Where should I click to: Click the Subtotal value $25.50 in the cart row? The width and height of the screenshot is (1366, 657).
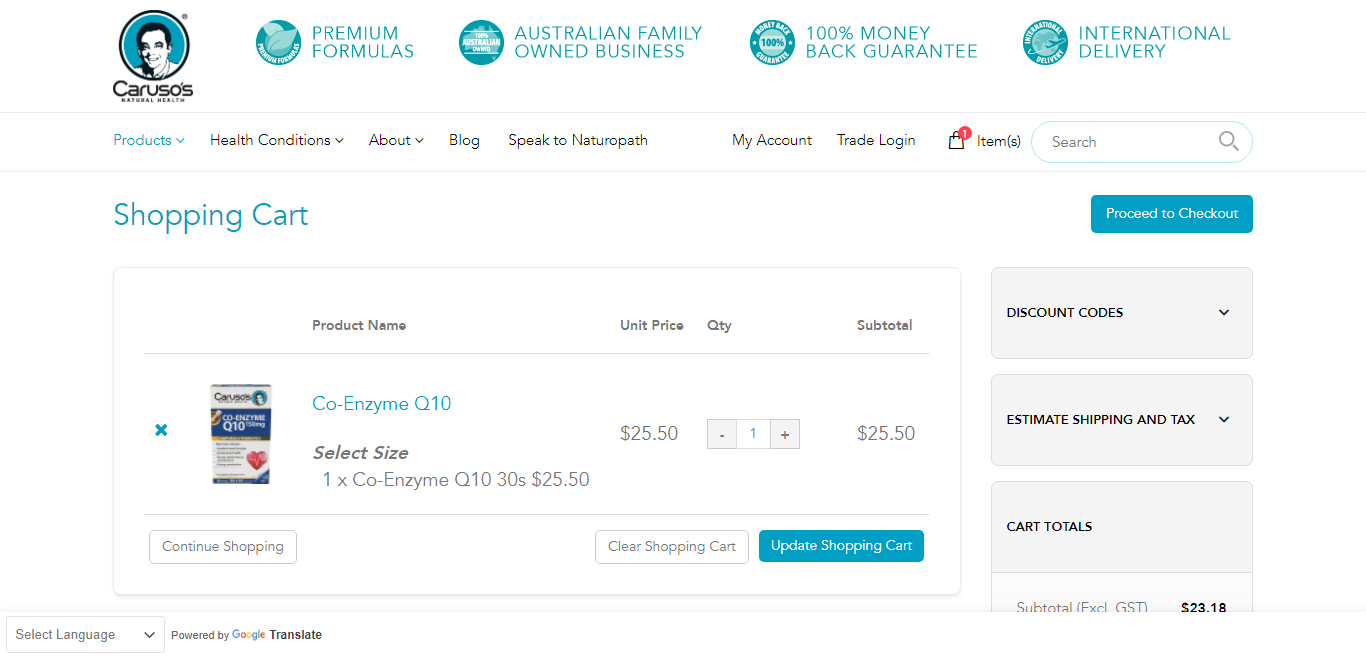pos(886,434)
